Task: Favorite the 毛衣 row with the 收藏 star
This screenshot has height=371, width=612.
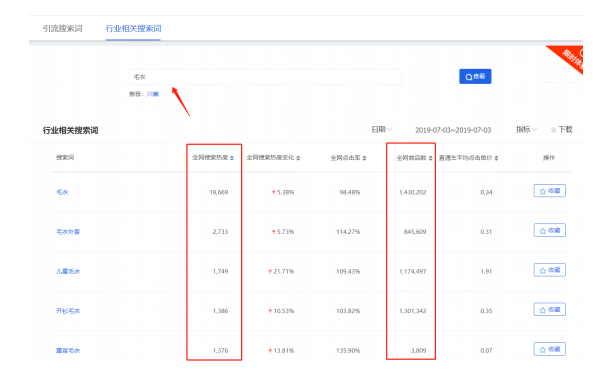Action: tap(550, 191)
